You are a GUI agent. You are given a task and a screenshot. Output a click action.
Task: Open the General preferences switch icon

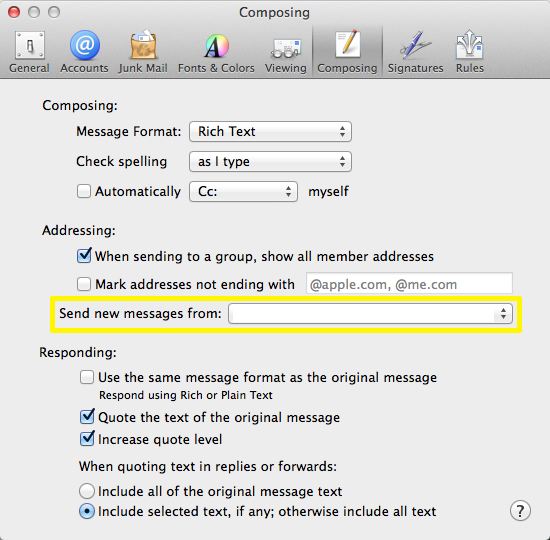(x=29, y=45)
